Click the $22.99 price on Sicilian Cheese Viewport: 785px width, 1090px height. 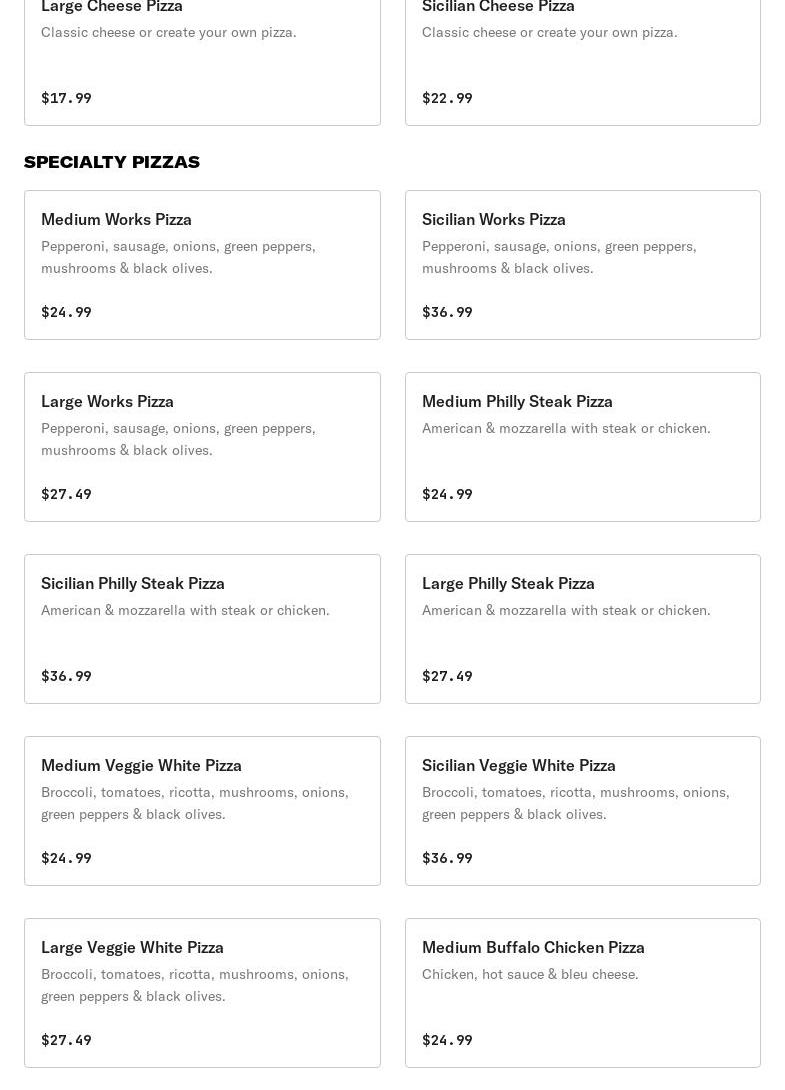pyautogui.click(x=447, y=98)
